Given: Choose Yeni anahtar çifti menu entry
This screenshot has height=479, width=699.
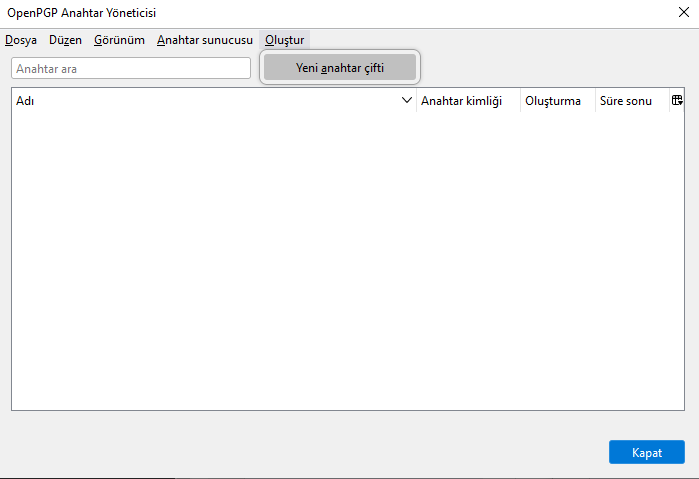Looking at the screenshot, I should tap(340, 68).
